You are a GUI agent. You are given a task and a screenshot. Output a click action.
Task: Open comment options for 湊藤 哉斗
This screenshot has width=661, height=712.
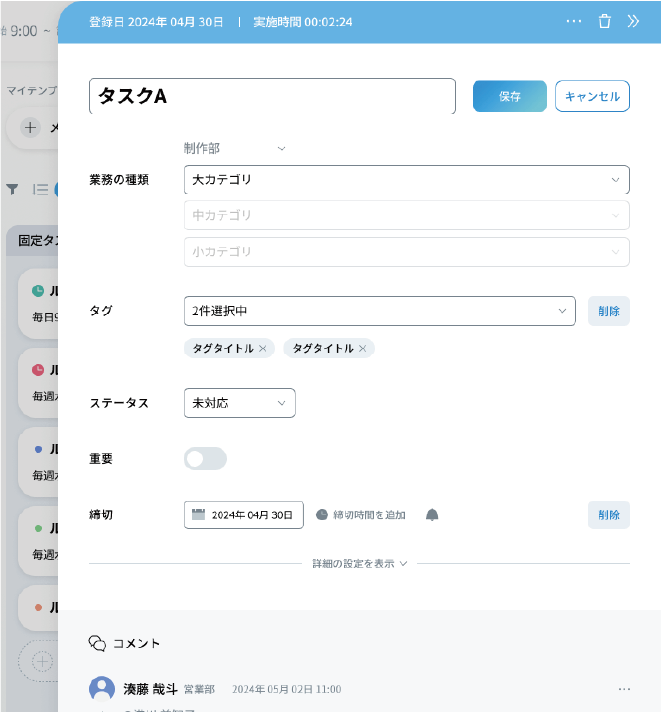tap(624, 689)
